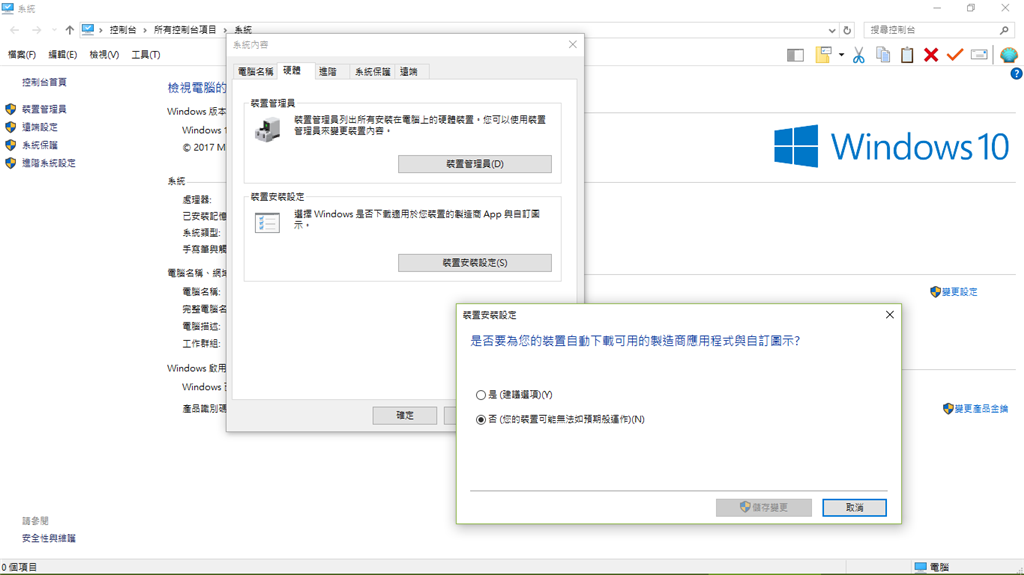The height and width of the screenshot is (575, 1024).
Task: Click 確定 button in 系統內容 dialog
Action: pyautogui.click(x=405, y=416)
